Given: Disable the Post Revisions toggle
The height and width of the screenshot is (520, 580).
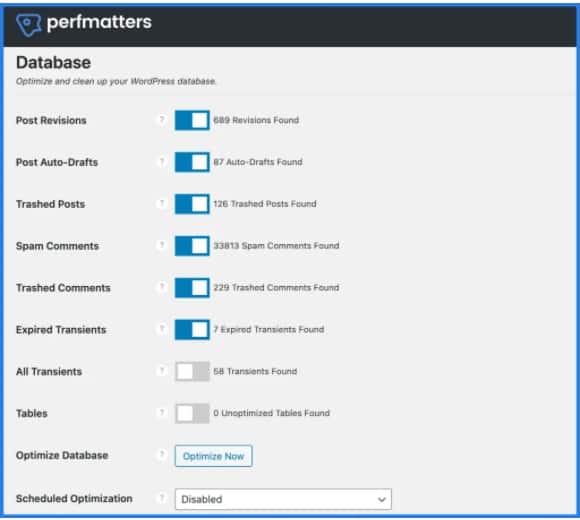Looking at the screenshot, I should [192, 120].
